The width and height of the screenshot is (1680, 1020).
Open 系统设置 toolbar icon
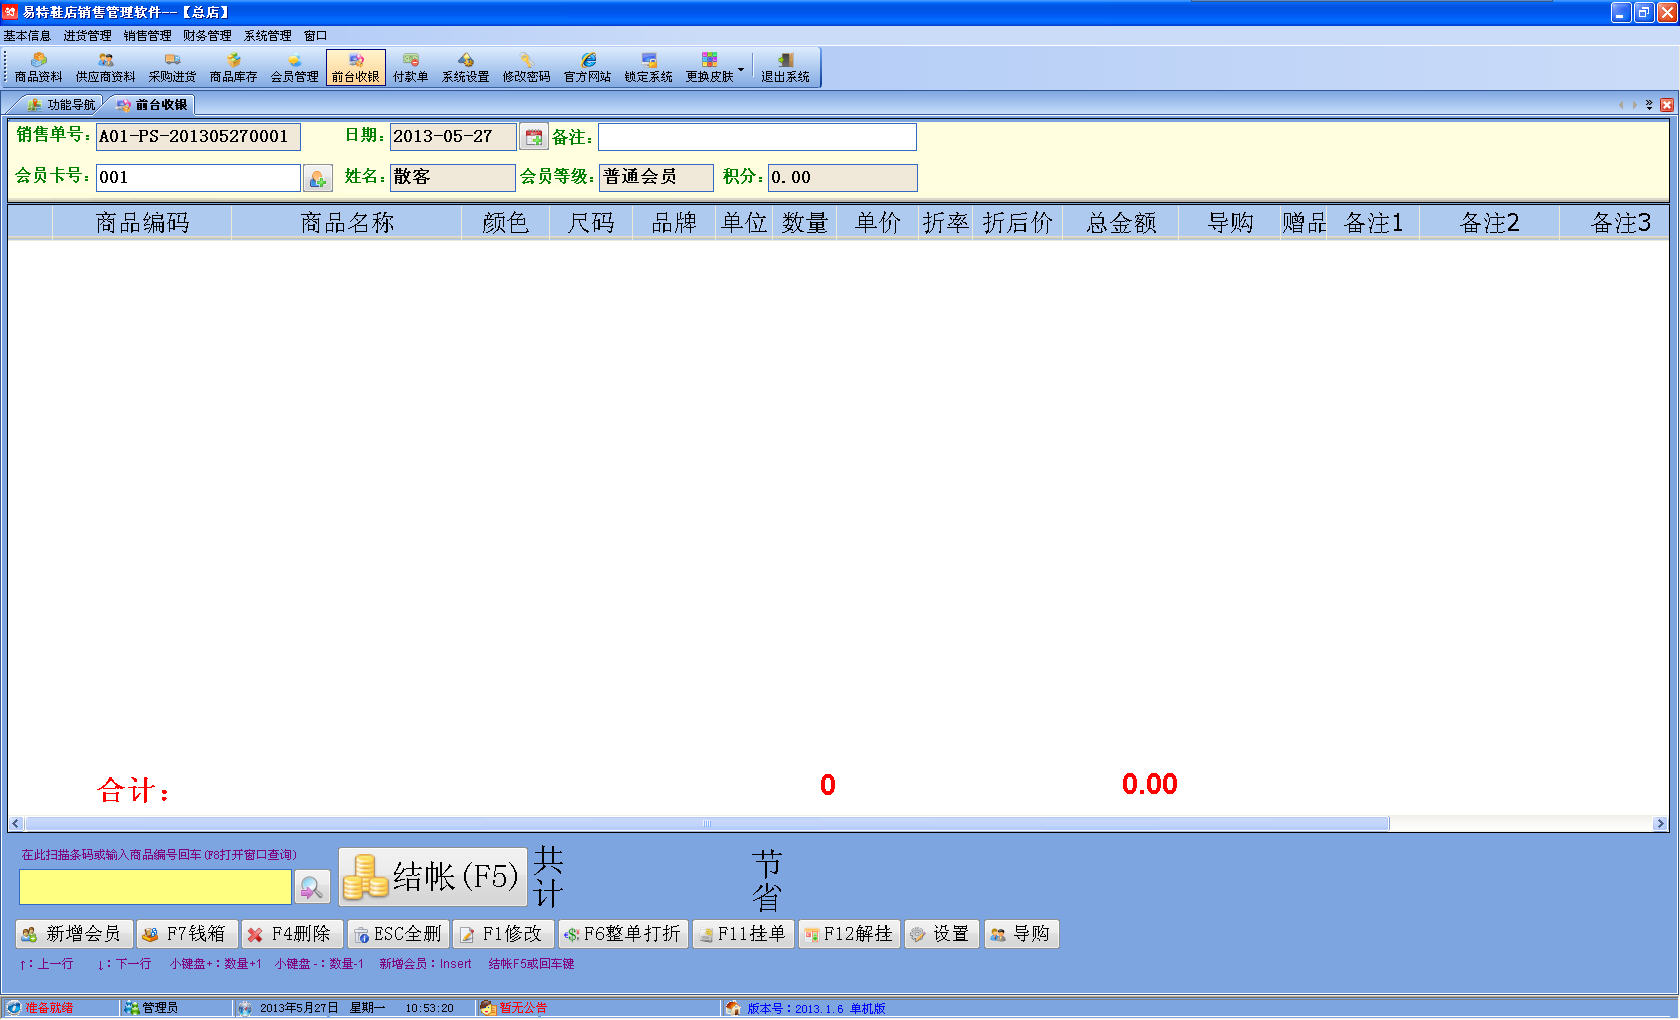pyautogui.click(x=465, y=68)
